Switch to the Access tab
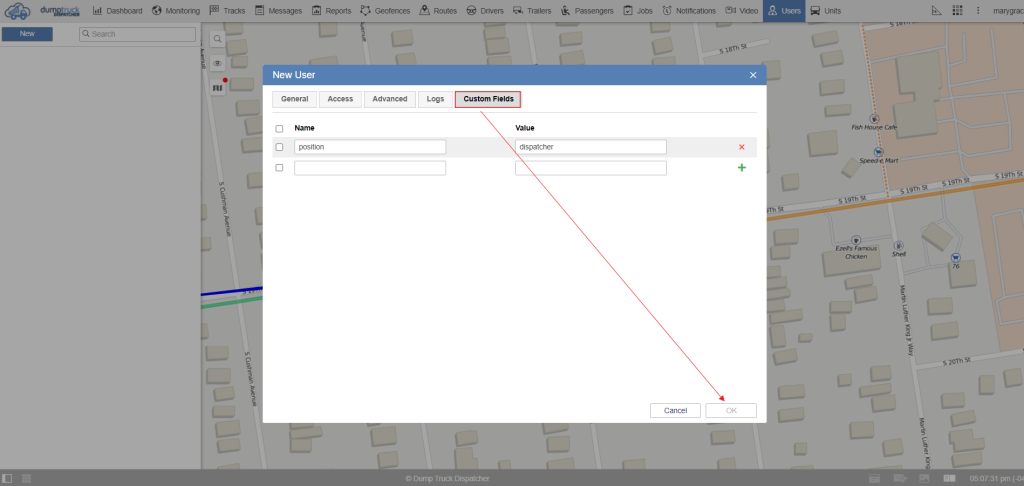Image resolution: width=1024 pixels, height=486 pixels. tap(340, 99)
